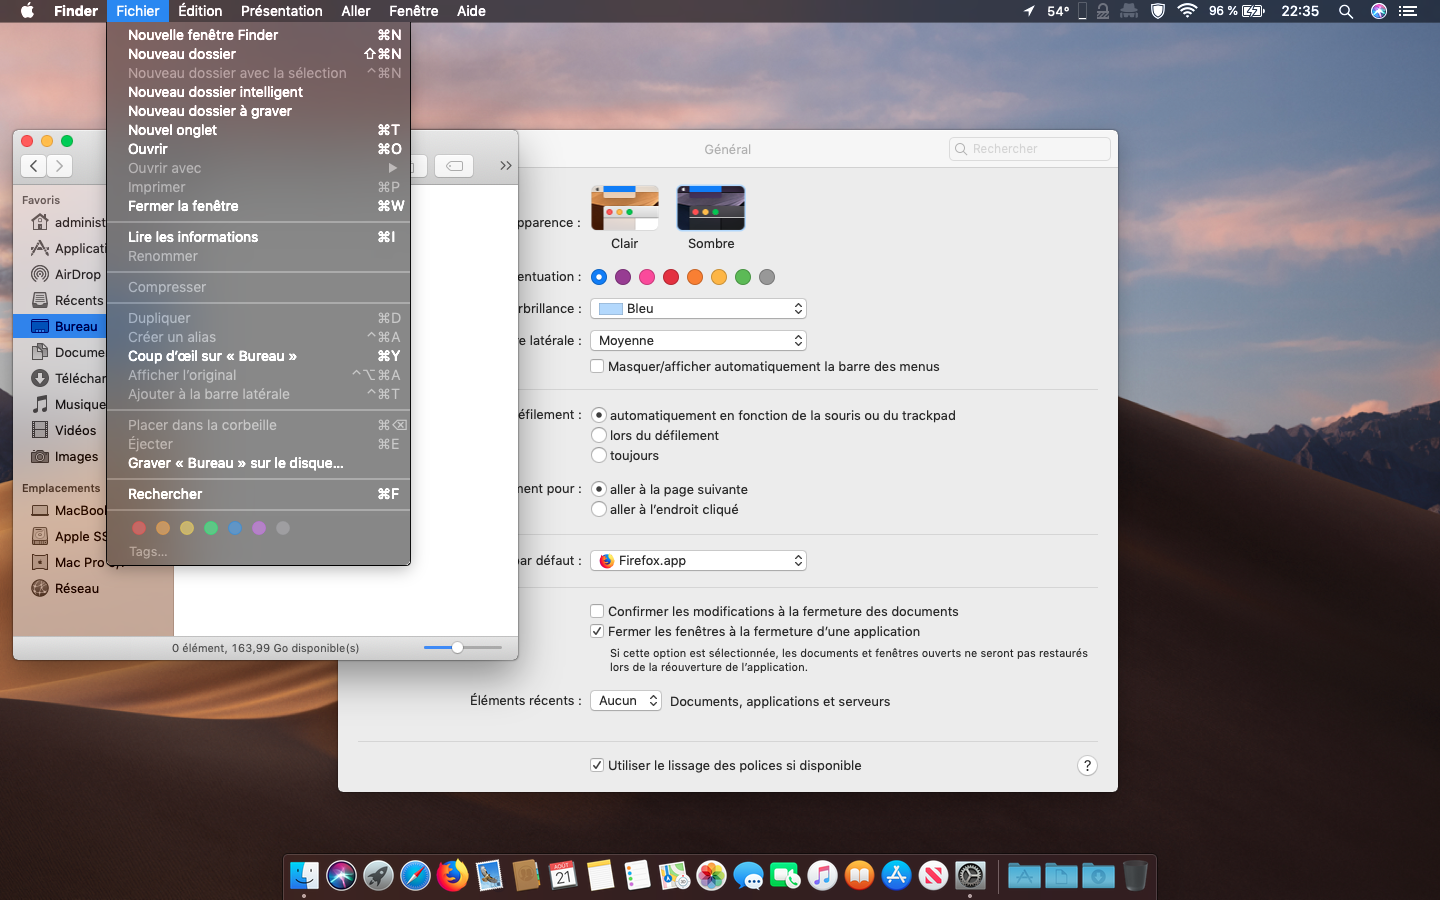Select 'Lire les informations' menu entry
The width and height of the screenshot is (1440, 900).
click(x=193, y=237)
